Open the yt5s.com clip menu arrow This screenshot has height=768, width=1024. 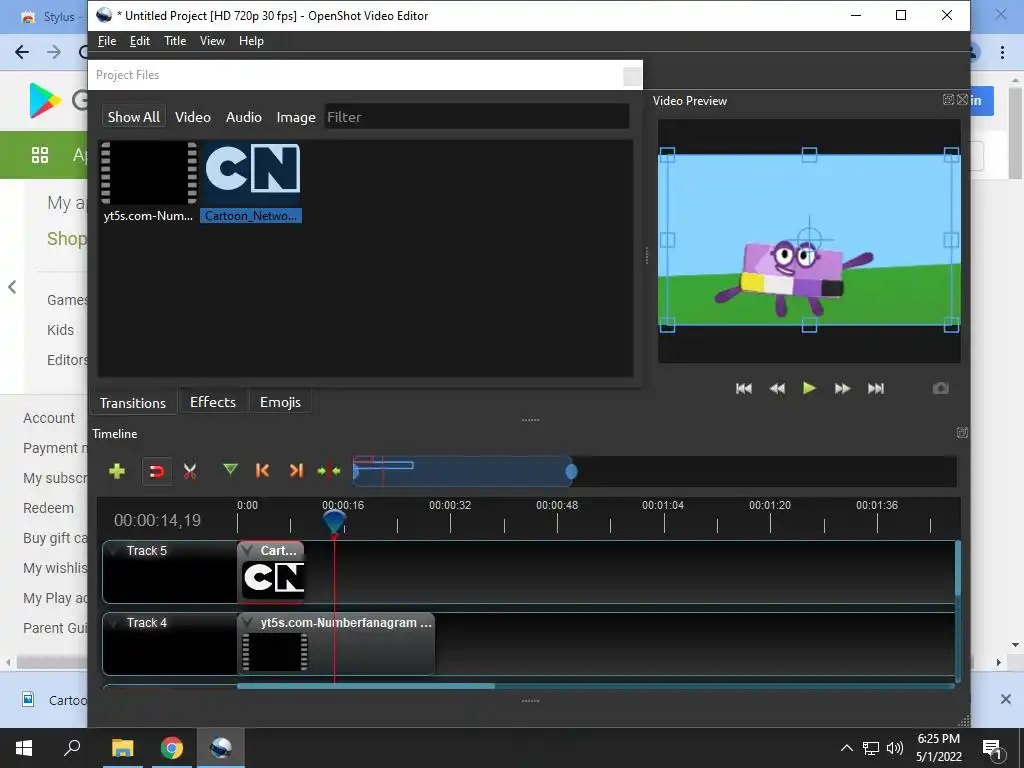tap(248, 622)
